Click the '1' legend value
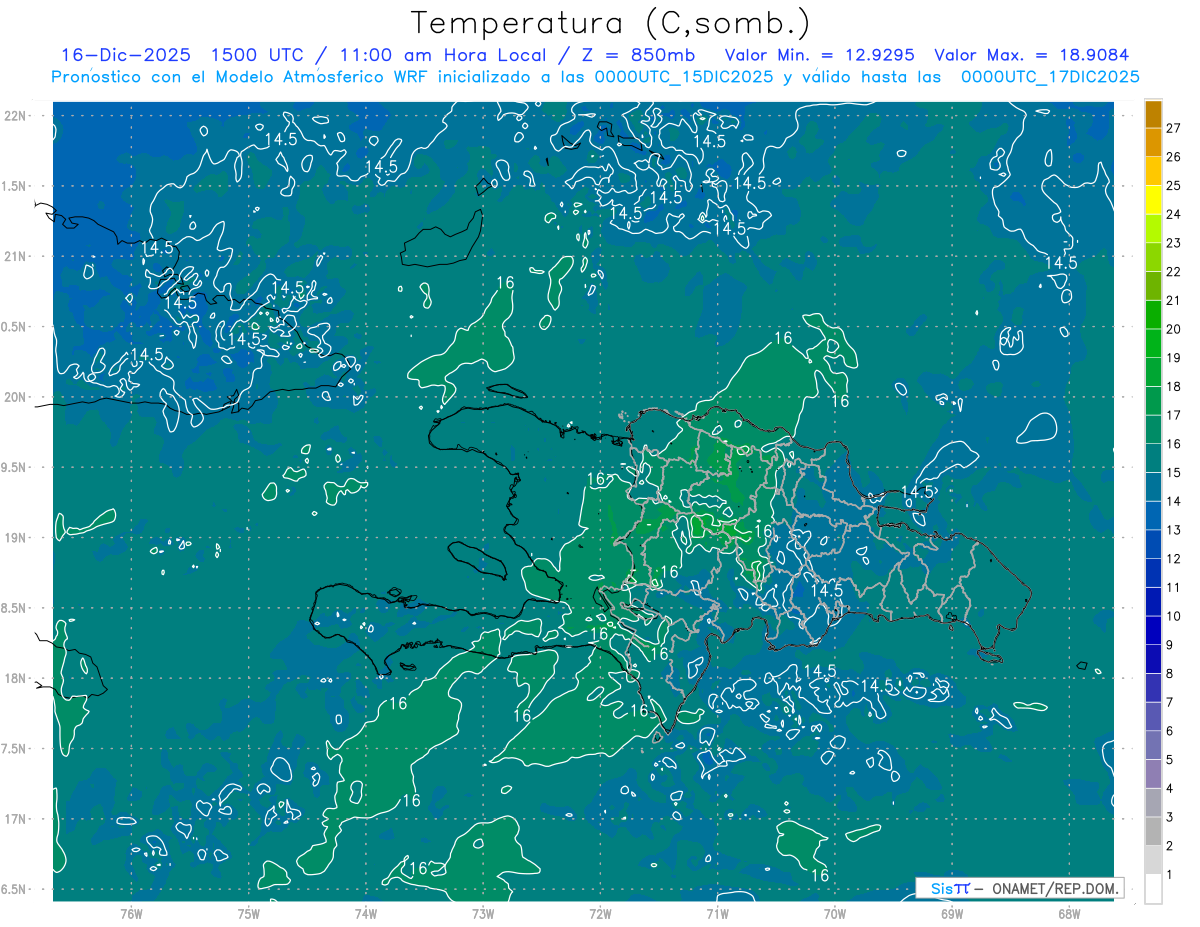This screenshot has height=927, width=1200. (1171, 875)
